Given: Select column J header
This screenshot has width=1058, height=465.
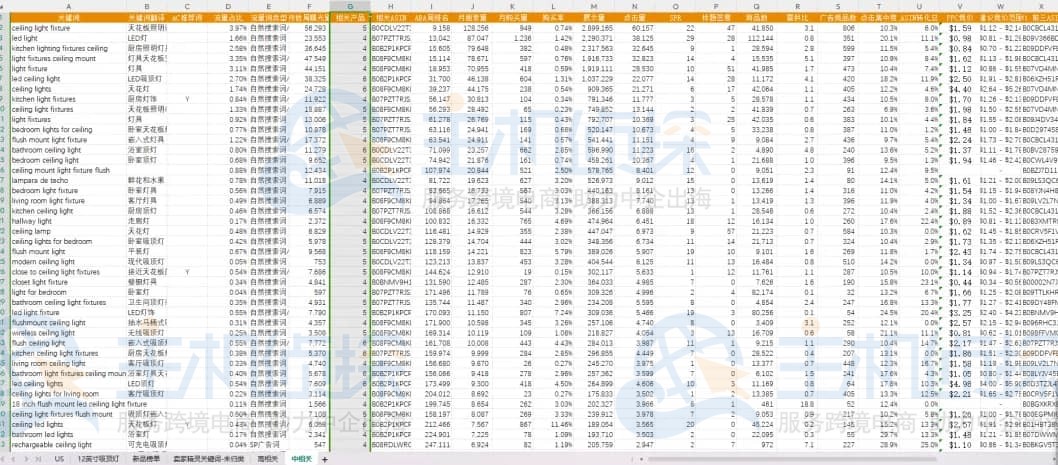Looking at the screenshot, I should click(472, 6).
